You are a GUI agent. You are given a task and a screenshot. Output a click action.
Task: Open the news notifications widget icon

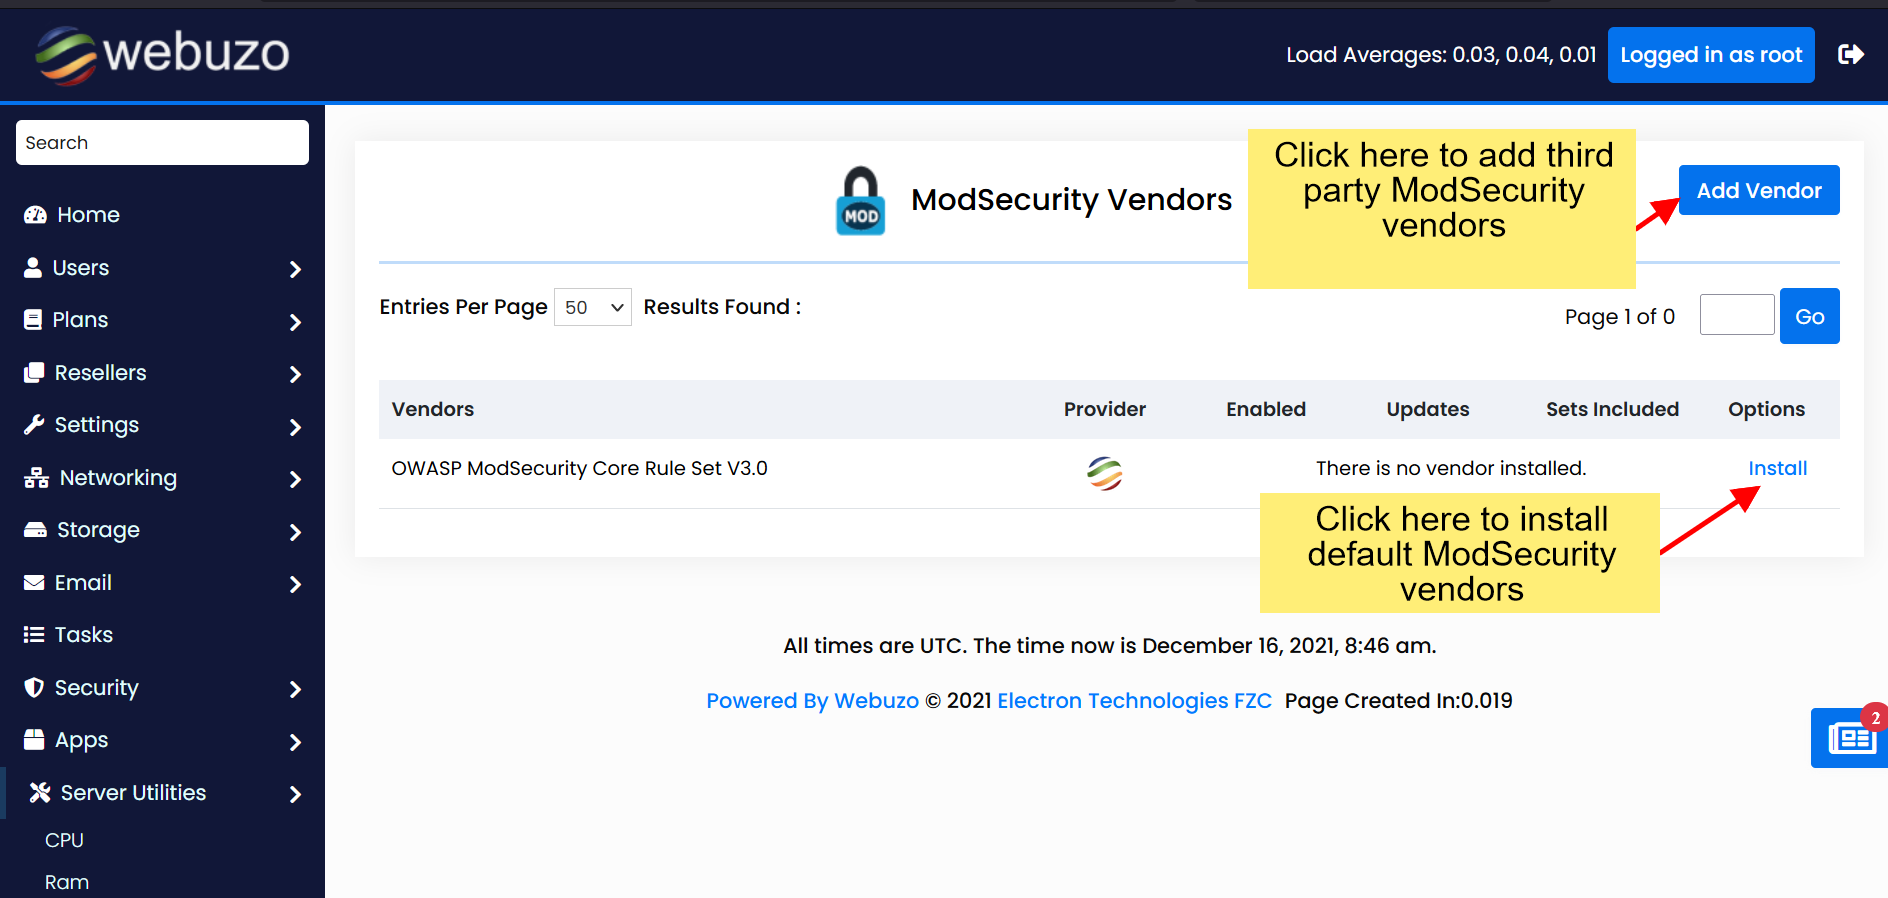[x=1850, y=738]
